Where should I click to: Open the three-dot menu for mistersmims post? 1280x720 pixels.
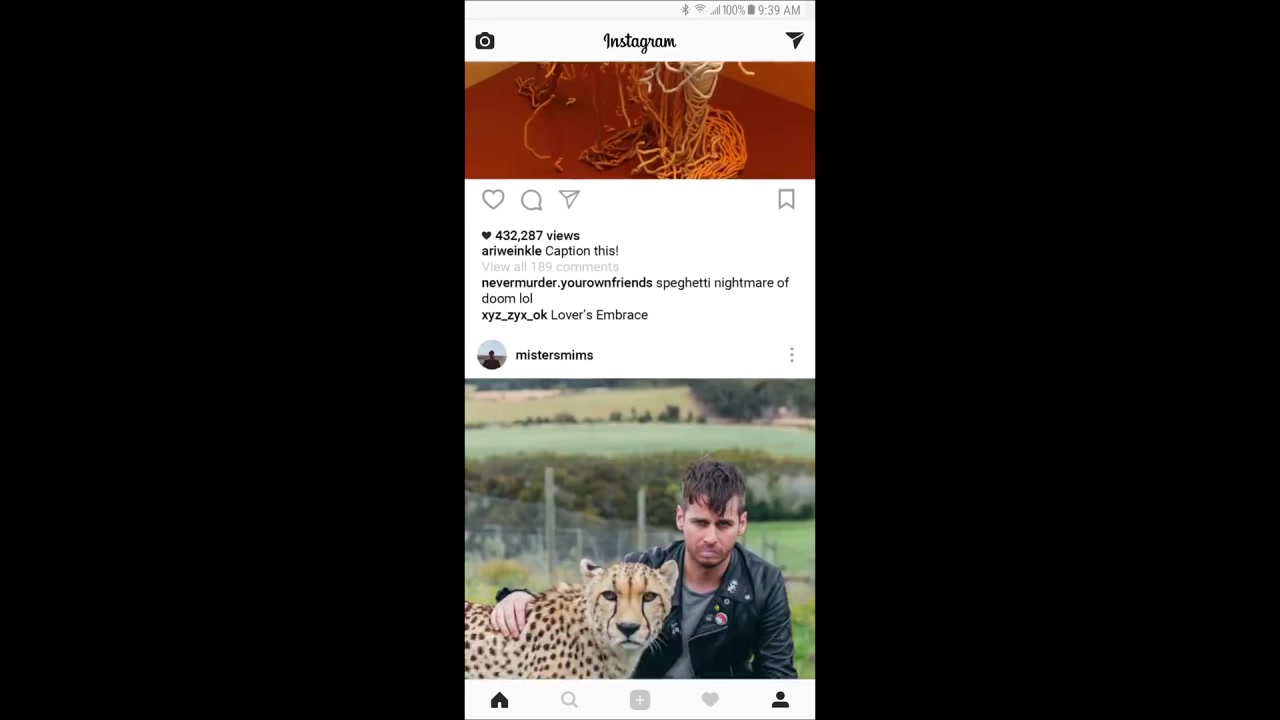click(x=791, y=355)
